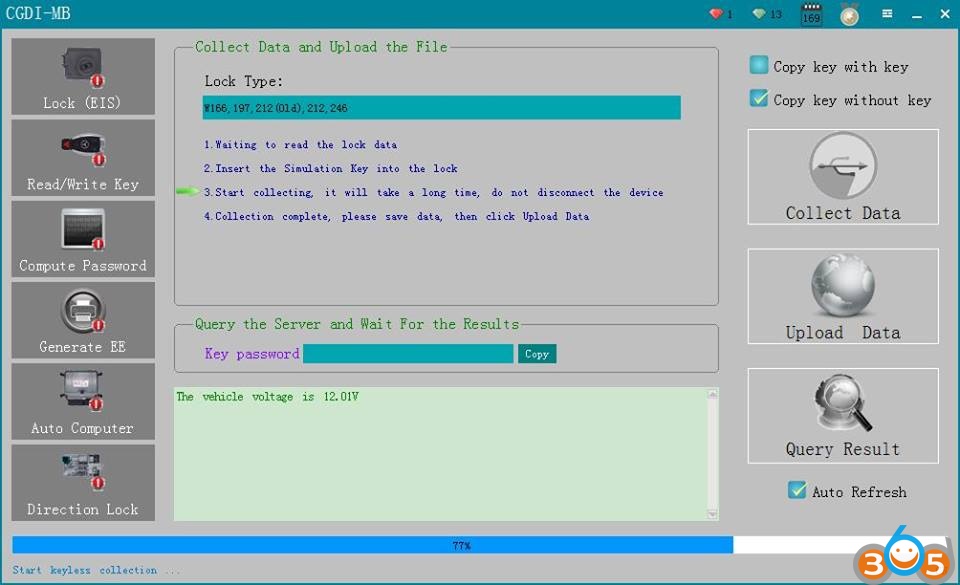
Task: Click the Key password text field
Action: click(x=408, y=354)
